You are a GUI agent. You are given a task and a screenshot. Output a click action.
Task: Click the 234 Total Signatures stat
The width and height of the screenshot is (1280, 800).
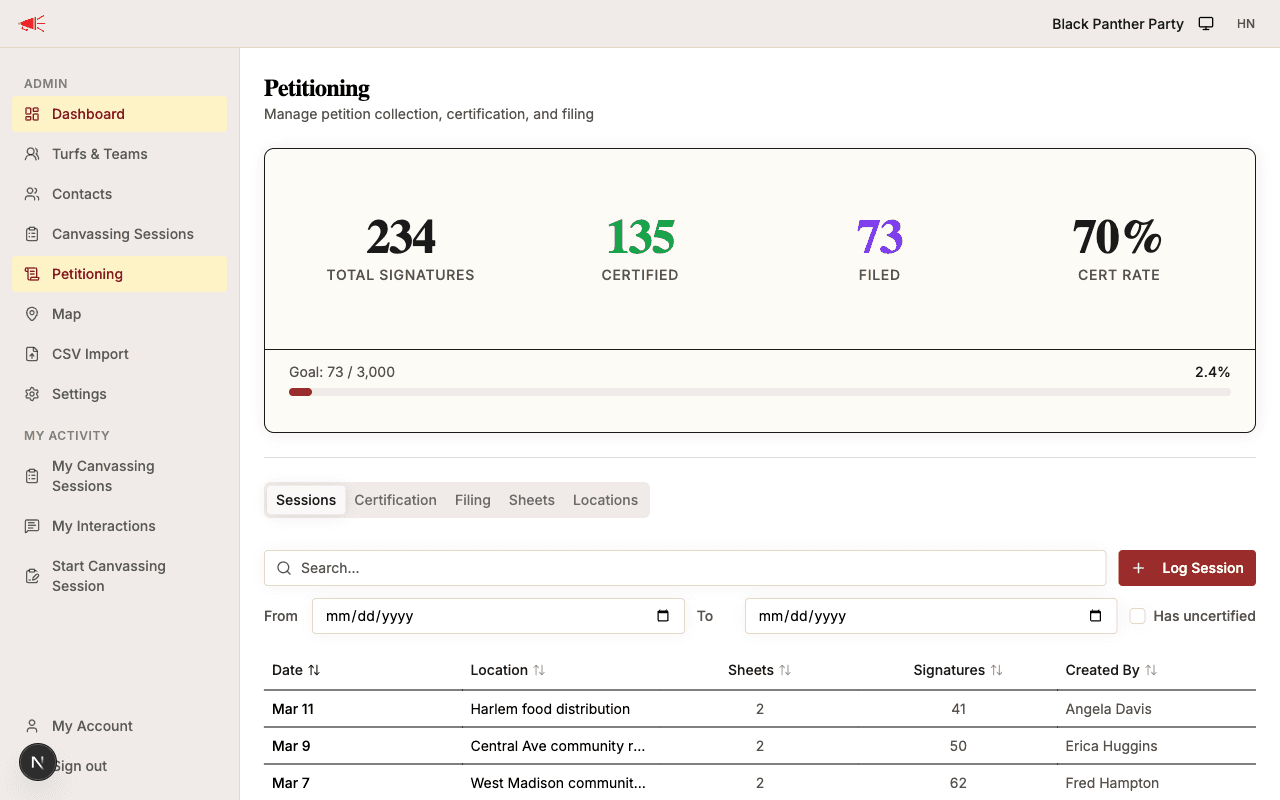[401, 238]
